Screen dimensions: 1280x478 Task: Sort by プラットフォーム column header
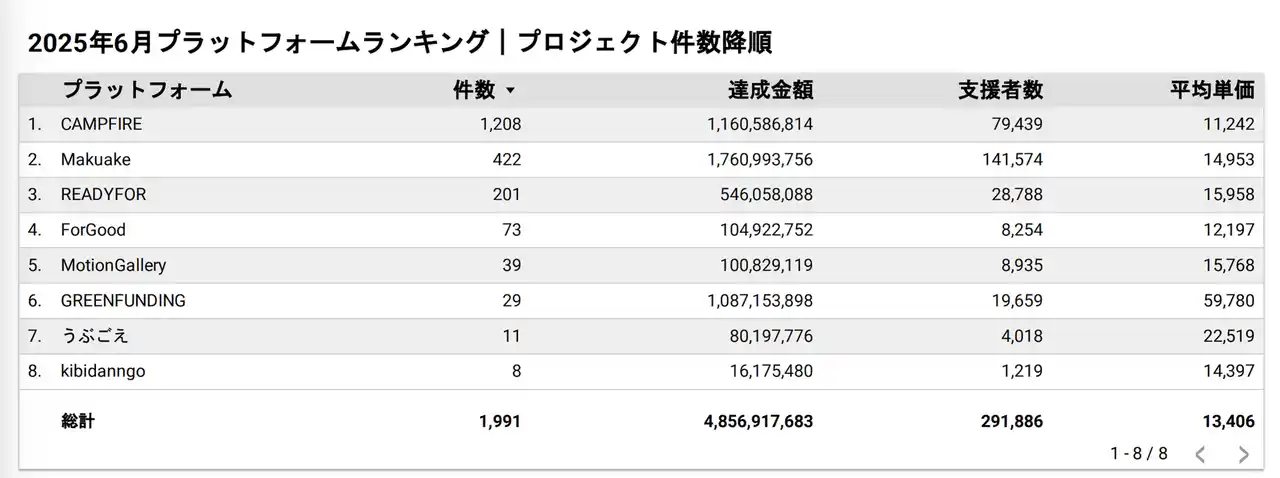tap(147, 90)
